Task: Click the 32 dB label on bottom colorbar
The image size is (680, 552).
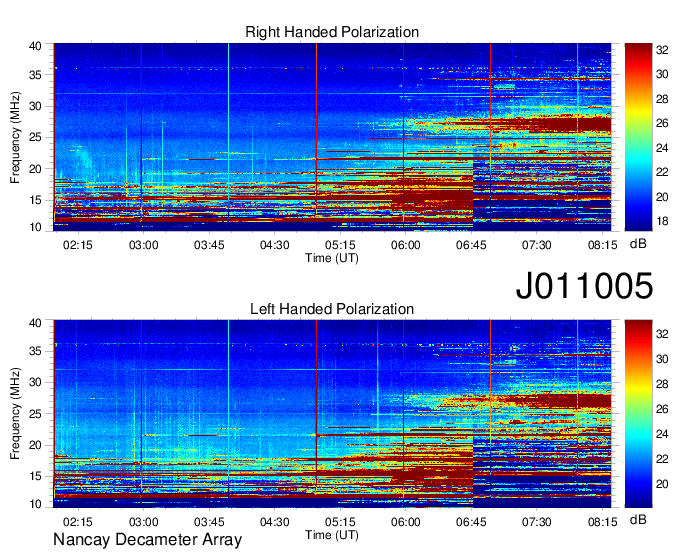Action: (662, 334)
